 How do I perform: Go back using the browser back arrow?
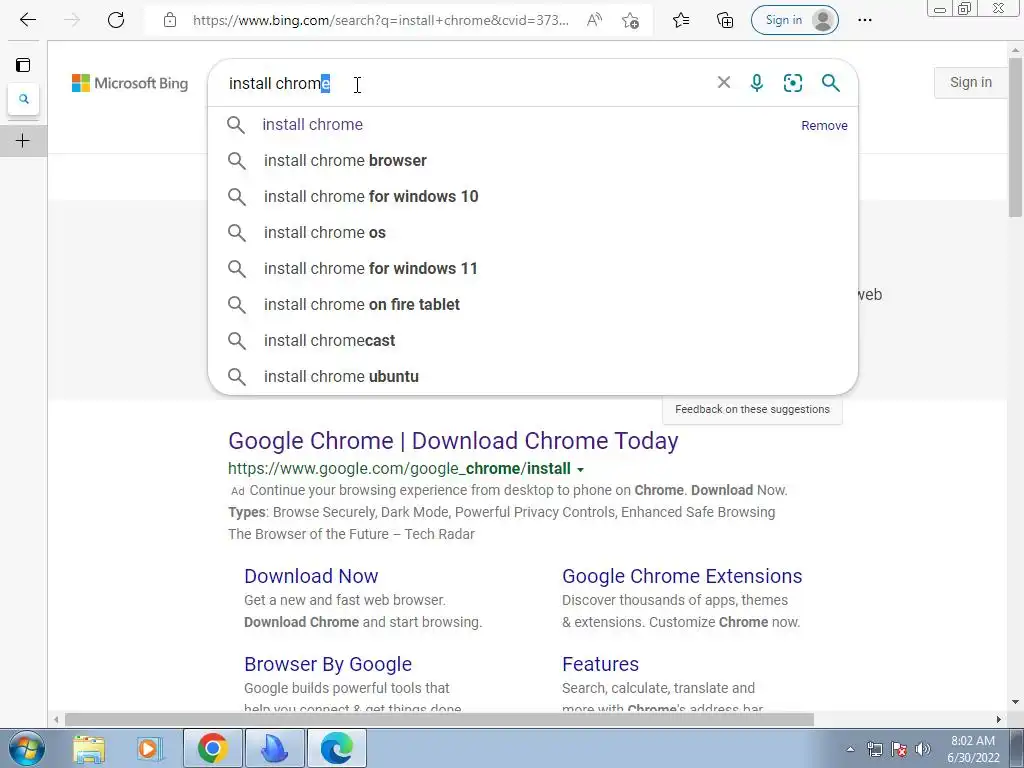click(x=27, y=20)
